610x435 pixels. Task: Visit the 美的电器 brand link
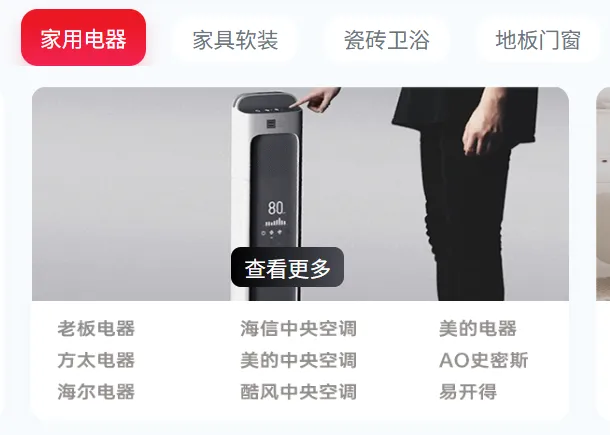pos(478,328)
